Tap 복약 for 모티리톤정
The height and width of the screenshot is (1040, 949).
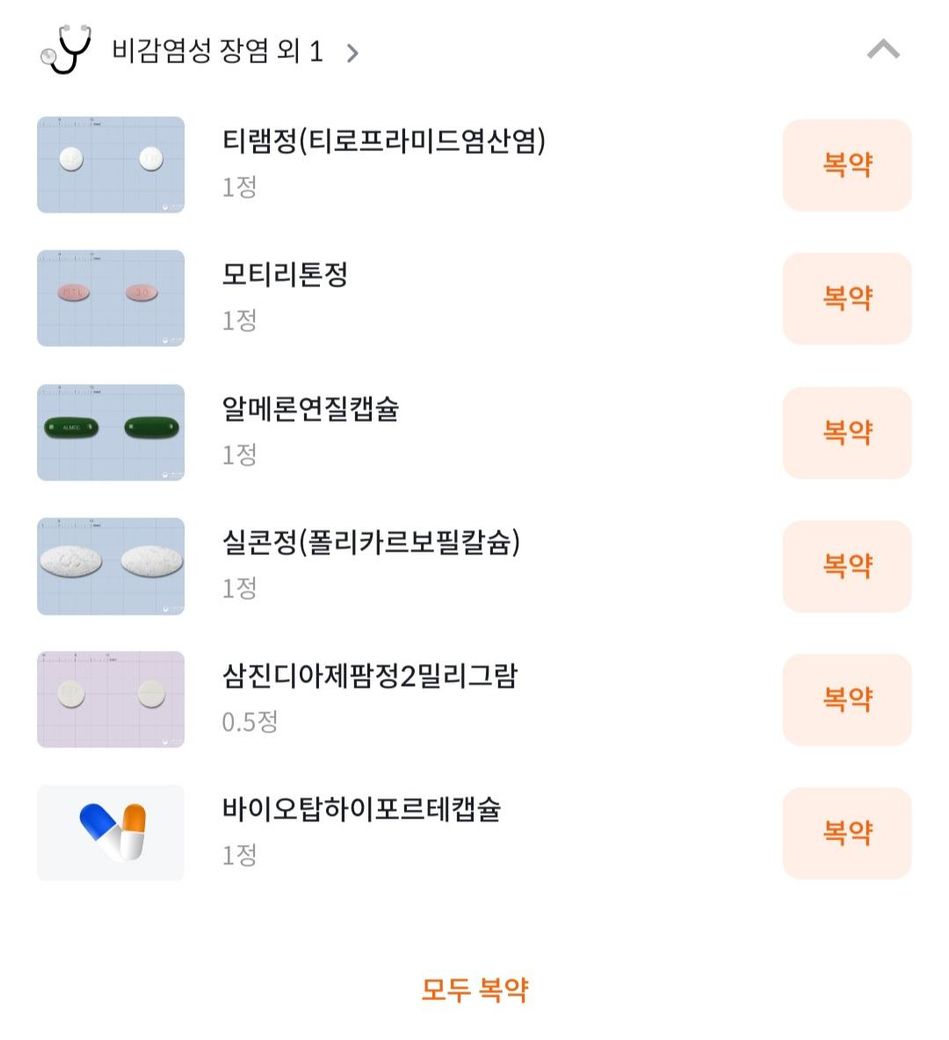pos(846,298)
